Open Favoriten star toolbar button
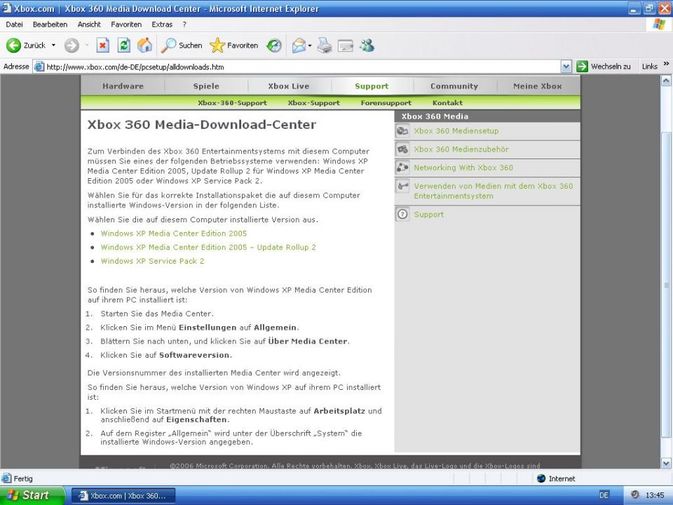The width and height of the screenshot is (673, 505). click(217, 45)
